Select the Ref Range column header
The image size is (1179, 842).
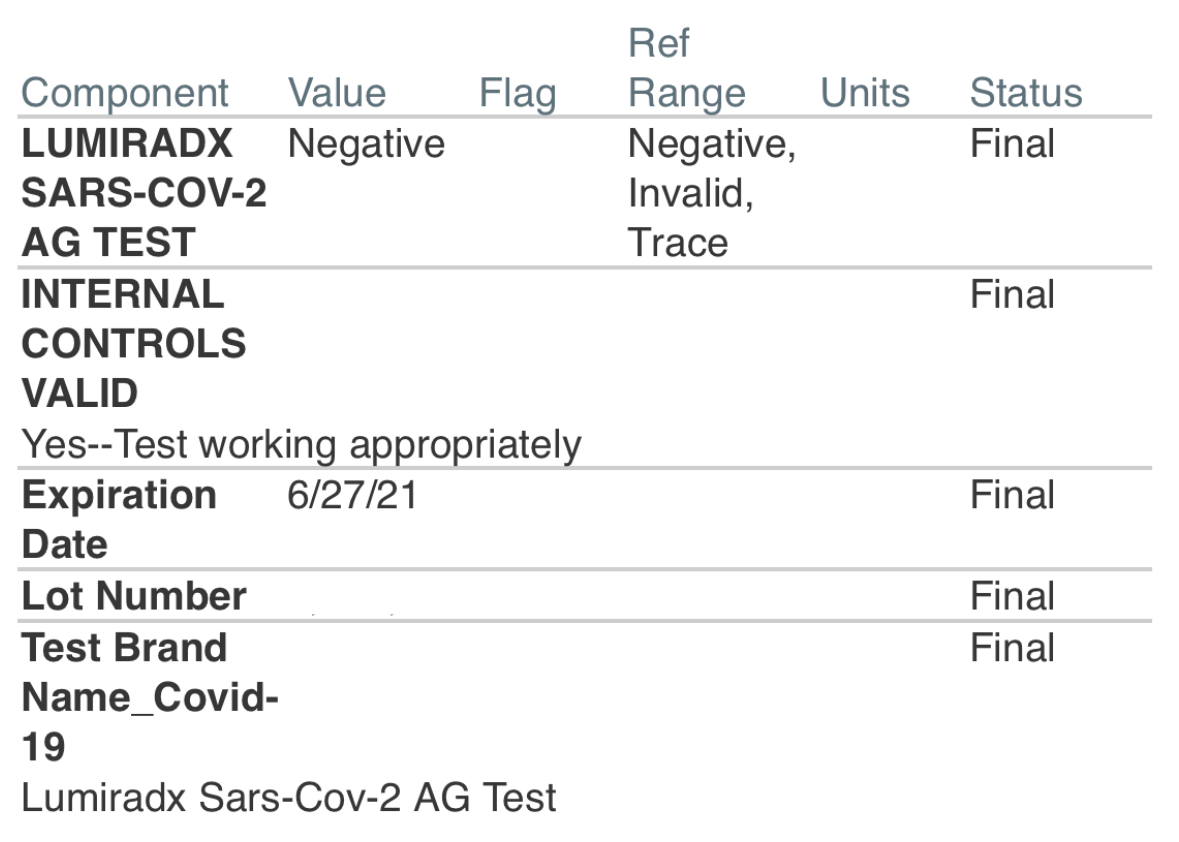coord(686,70)
